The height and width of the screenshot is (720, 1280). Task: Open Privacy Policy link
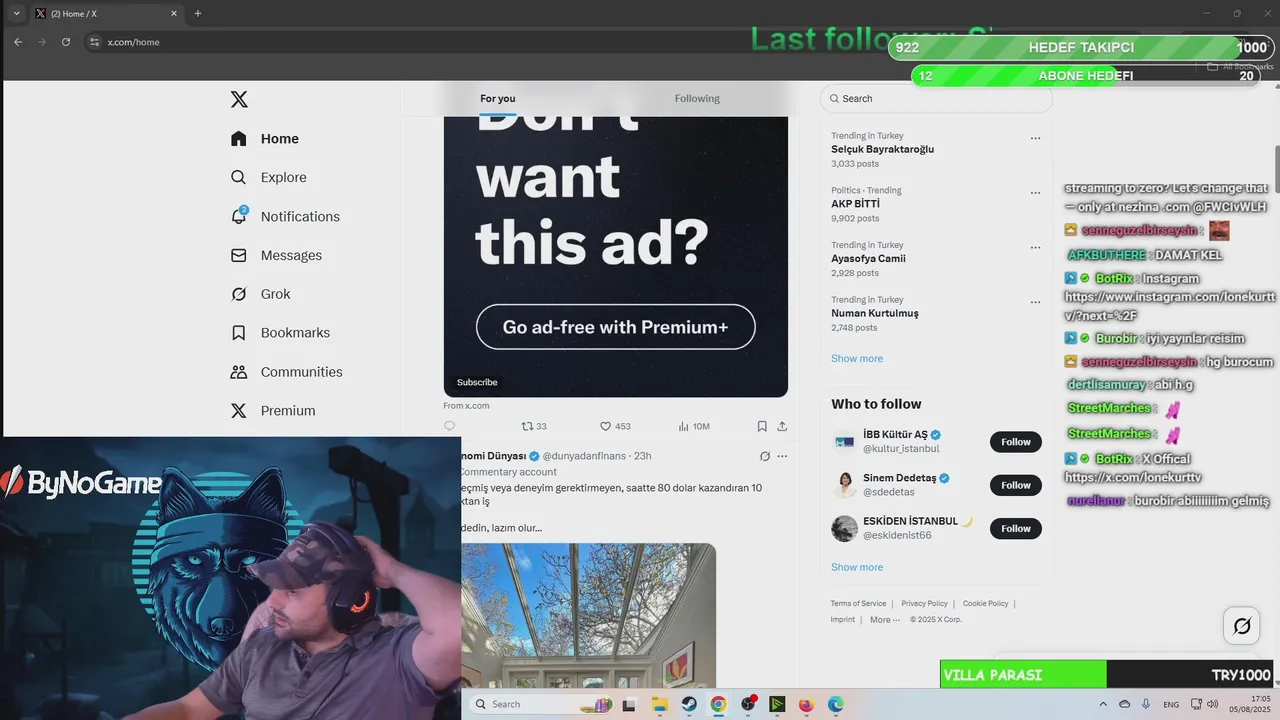pos(924,603)
